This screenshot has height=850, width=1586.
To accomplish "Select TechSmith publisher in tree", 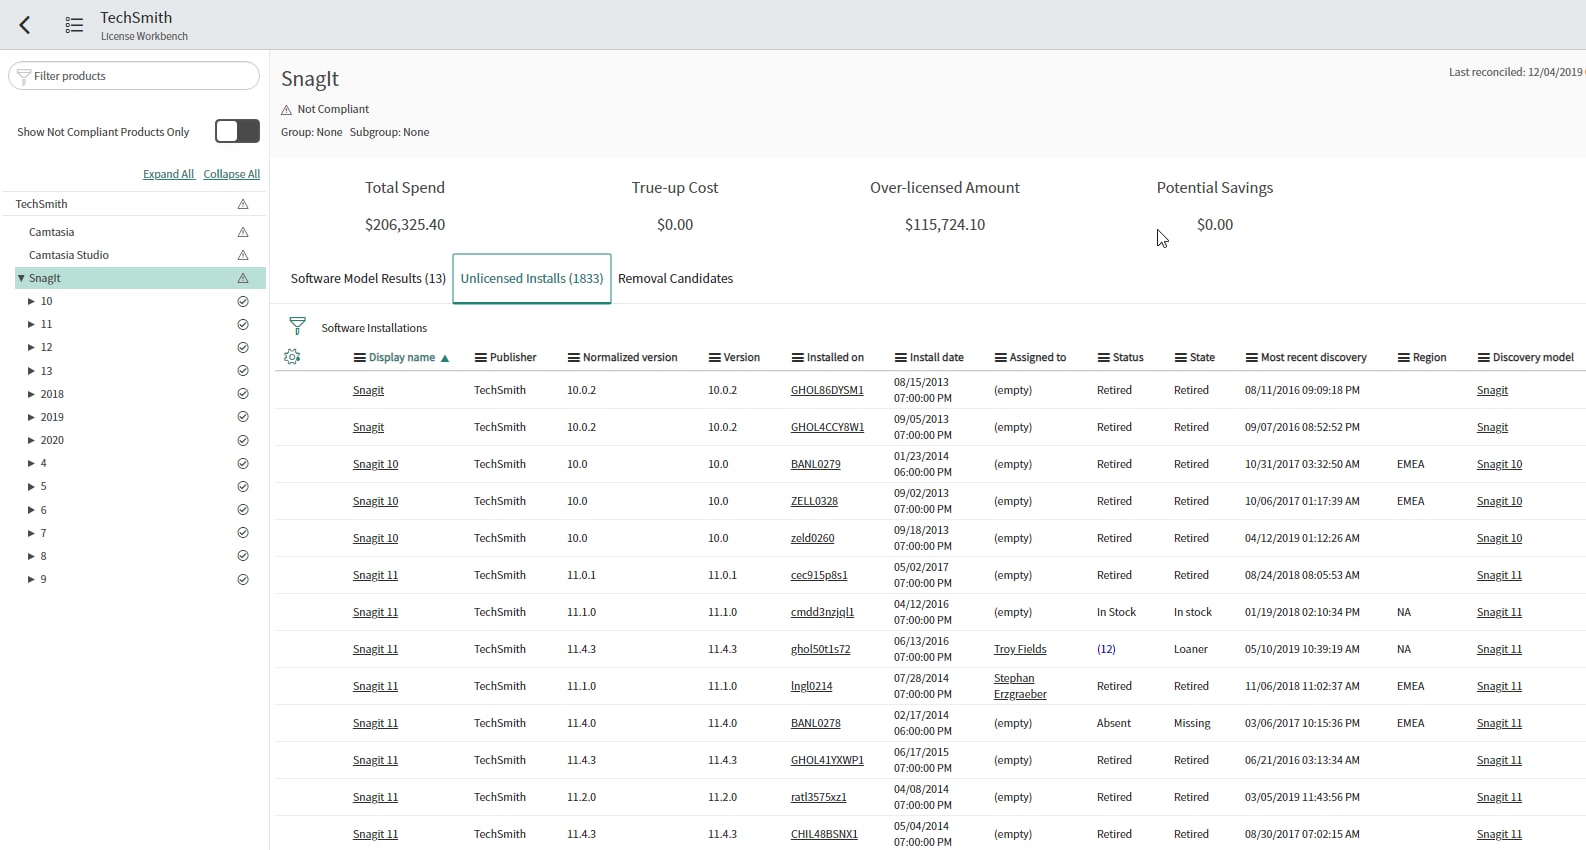I will coord(42,204).
